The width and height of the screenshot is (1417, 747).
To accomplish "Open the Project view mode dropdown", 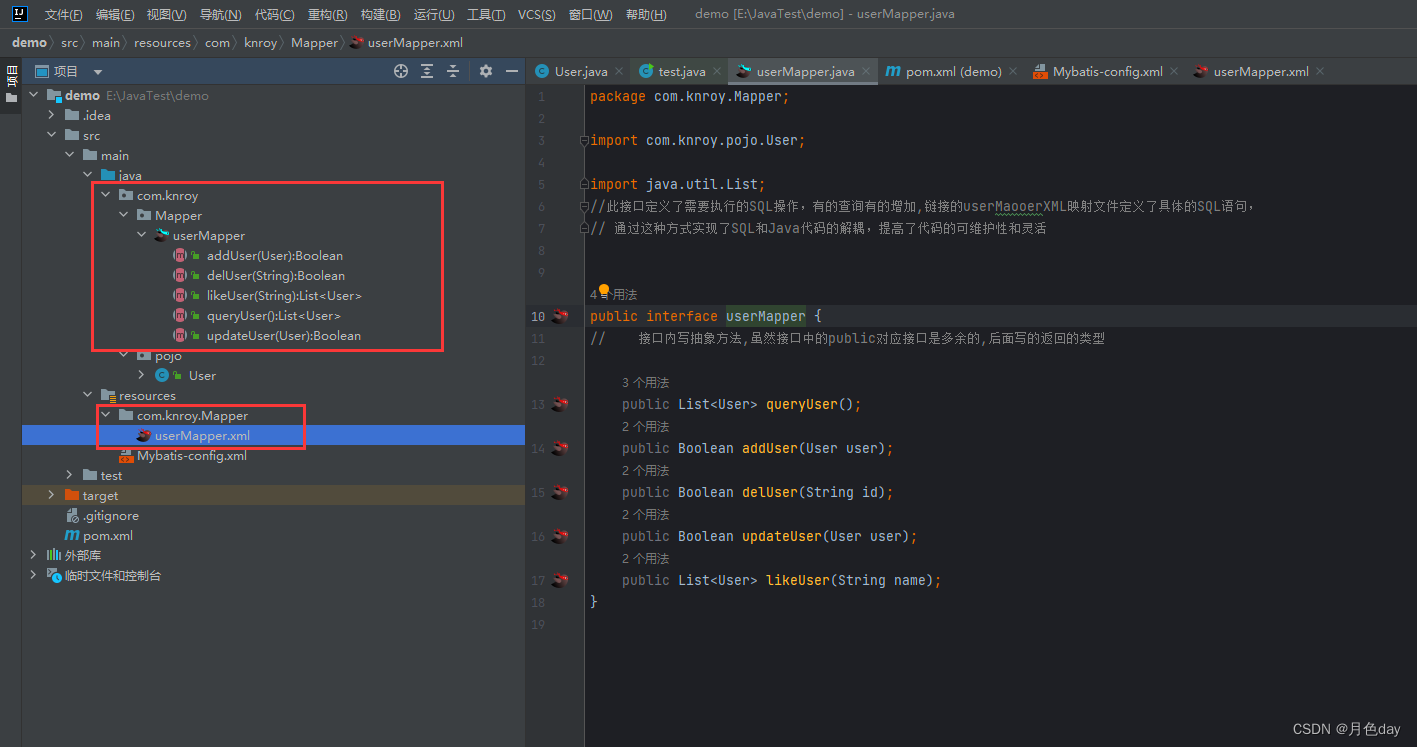I will (98, 72).
